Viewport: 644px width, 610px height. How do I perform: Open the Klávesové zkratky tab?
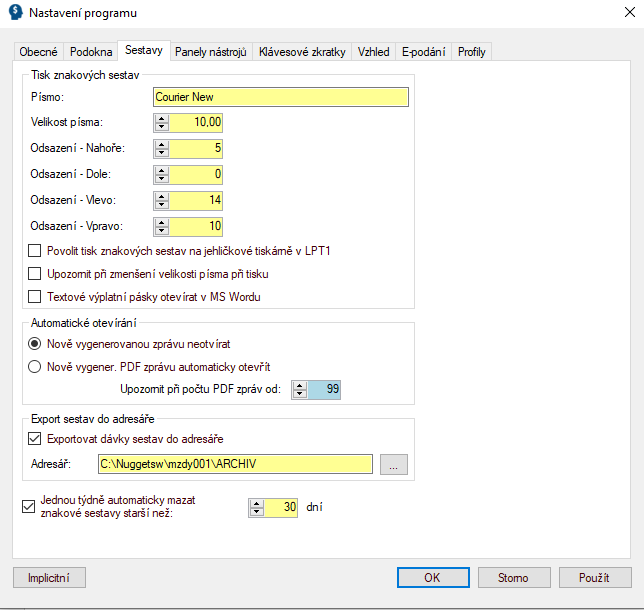click(302, 52)
